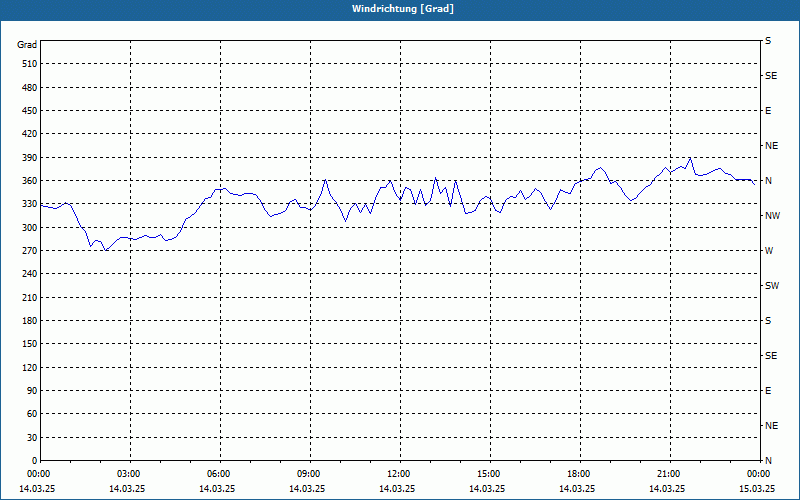Select the 60 y-axis value
Viewport: 800px width, 500px height.
tap(32, 414)
